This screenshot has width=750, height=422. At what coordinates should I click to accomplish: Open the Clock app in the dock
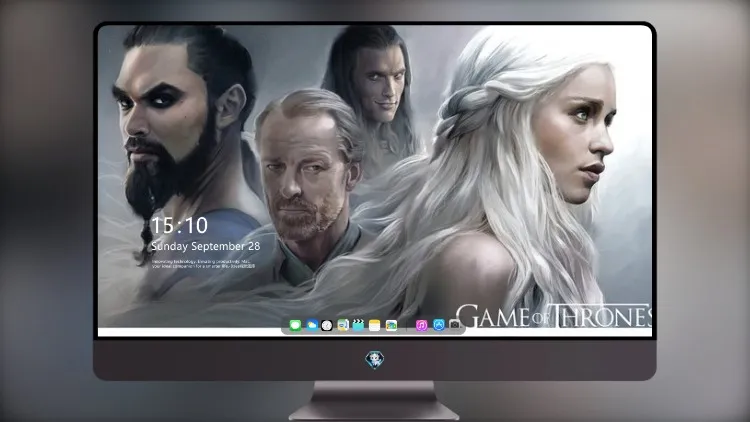(x=327, y=325)
